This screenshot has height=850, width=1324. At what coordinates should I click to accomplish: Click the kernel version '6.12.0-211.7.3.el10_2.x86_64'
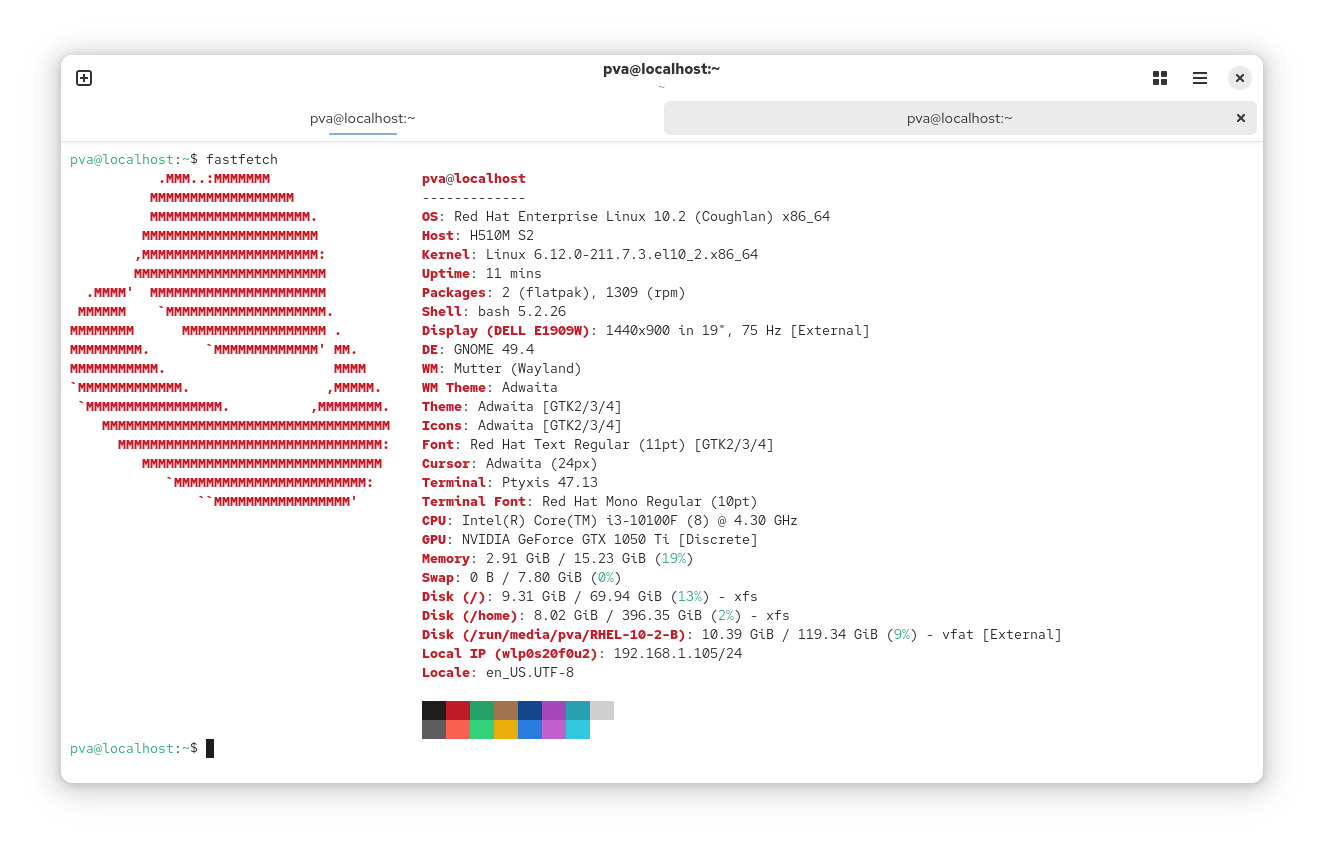[646, 254]
